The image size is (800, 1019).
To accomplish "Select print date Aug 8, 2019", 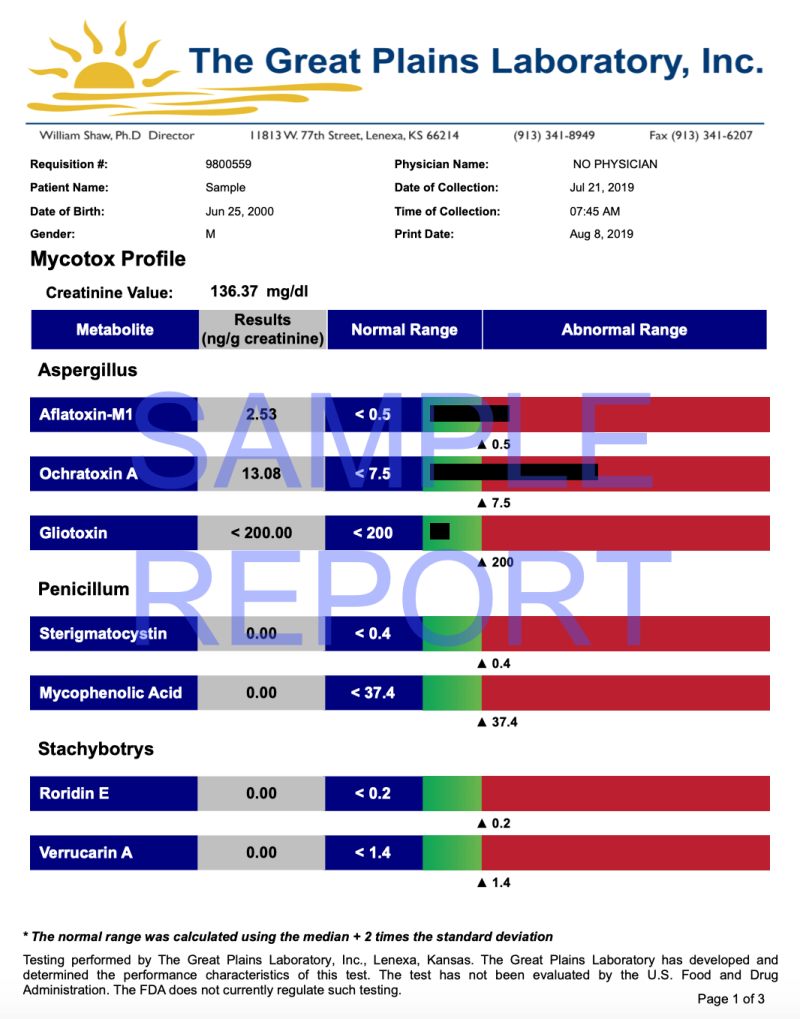I will coord(601,234).
